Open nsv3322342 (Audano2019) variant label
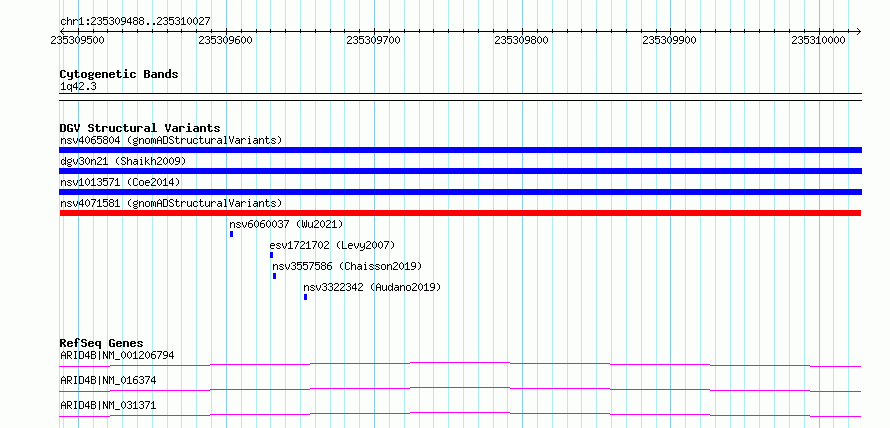890x428 pixels. coord(372,287)
